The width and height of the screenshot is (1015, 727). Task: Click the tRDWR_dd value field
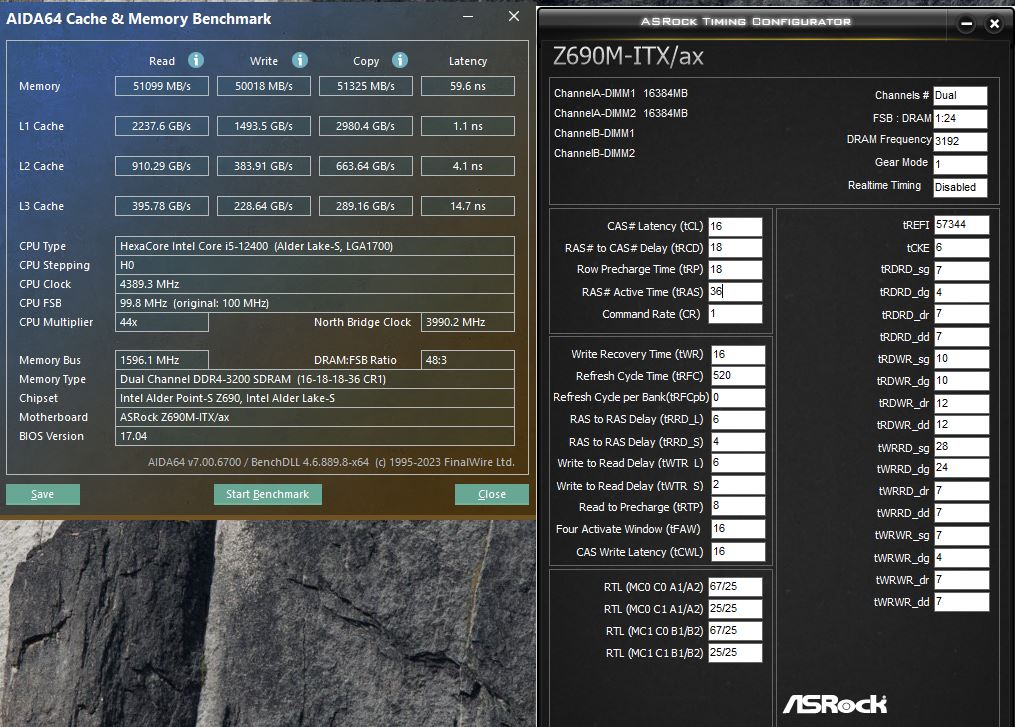click(961, 425)
